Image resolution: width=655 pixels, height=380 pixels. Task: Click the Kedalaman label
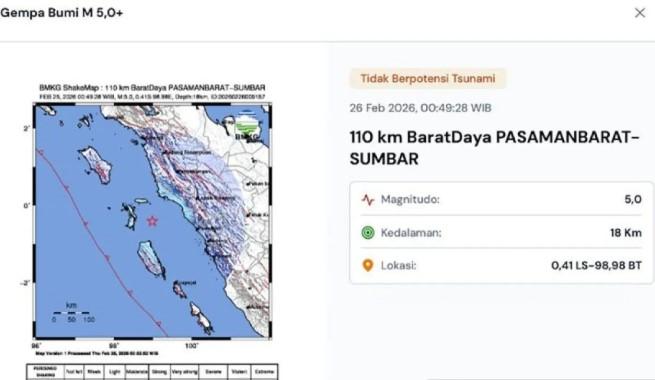coord(411,233)
